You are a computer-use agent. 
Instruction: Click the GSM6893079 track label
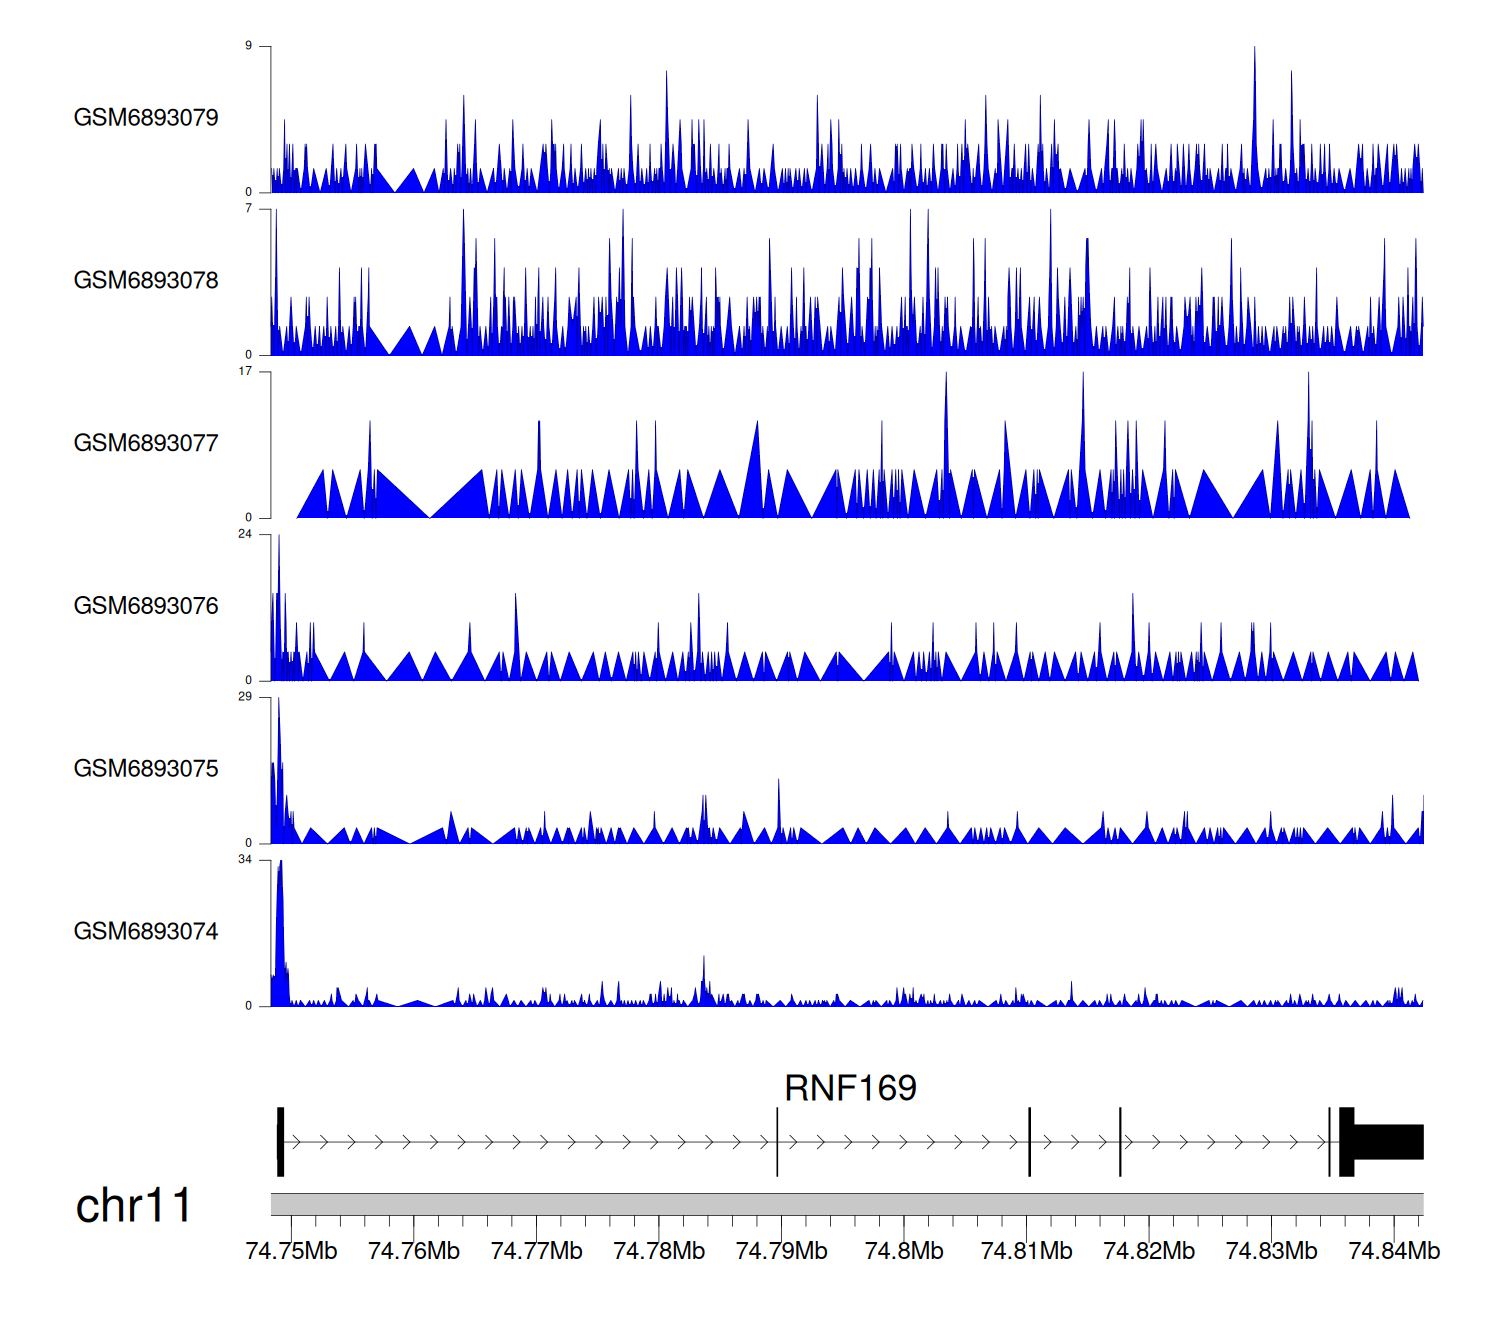(146, 118)
